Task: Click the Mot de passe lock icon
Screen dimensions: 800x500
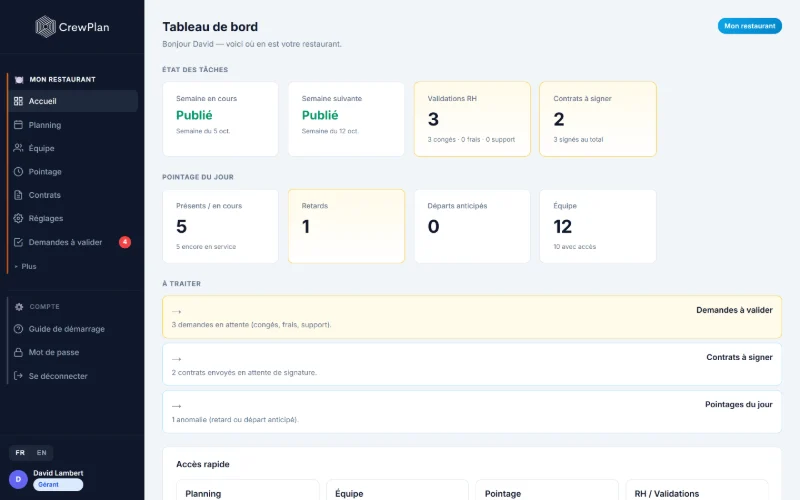Action: coord(18,353)
